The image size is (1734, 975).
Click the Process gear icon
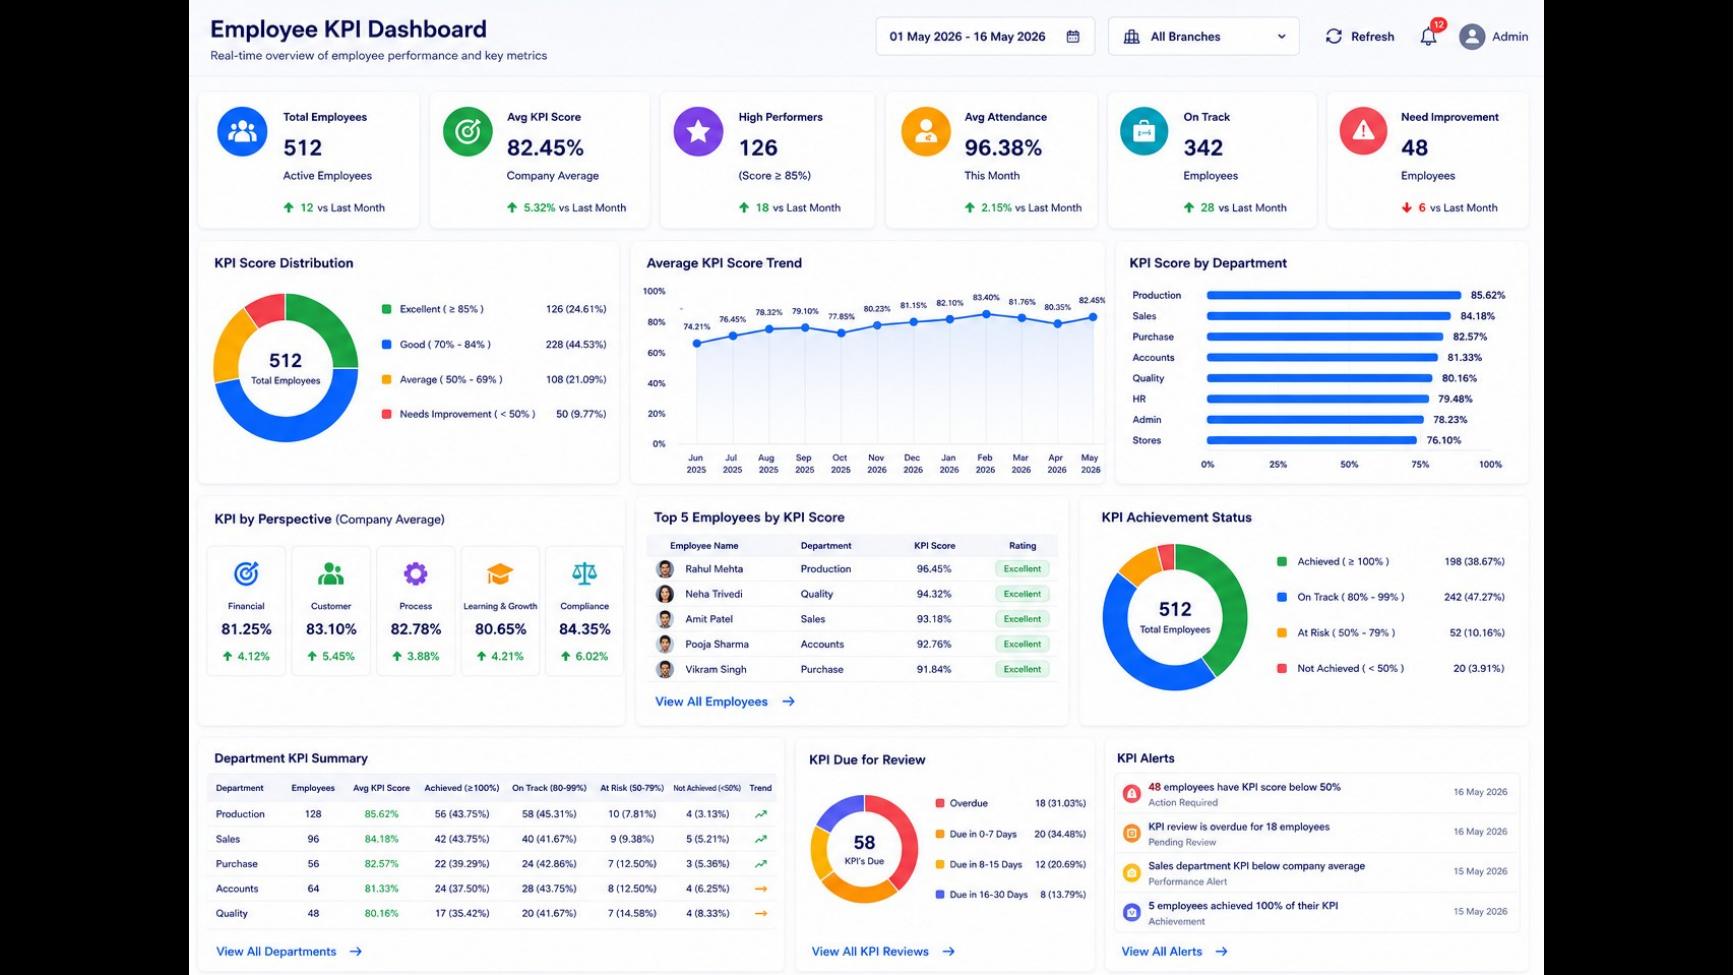[415, 574]
